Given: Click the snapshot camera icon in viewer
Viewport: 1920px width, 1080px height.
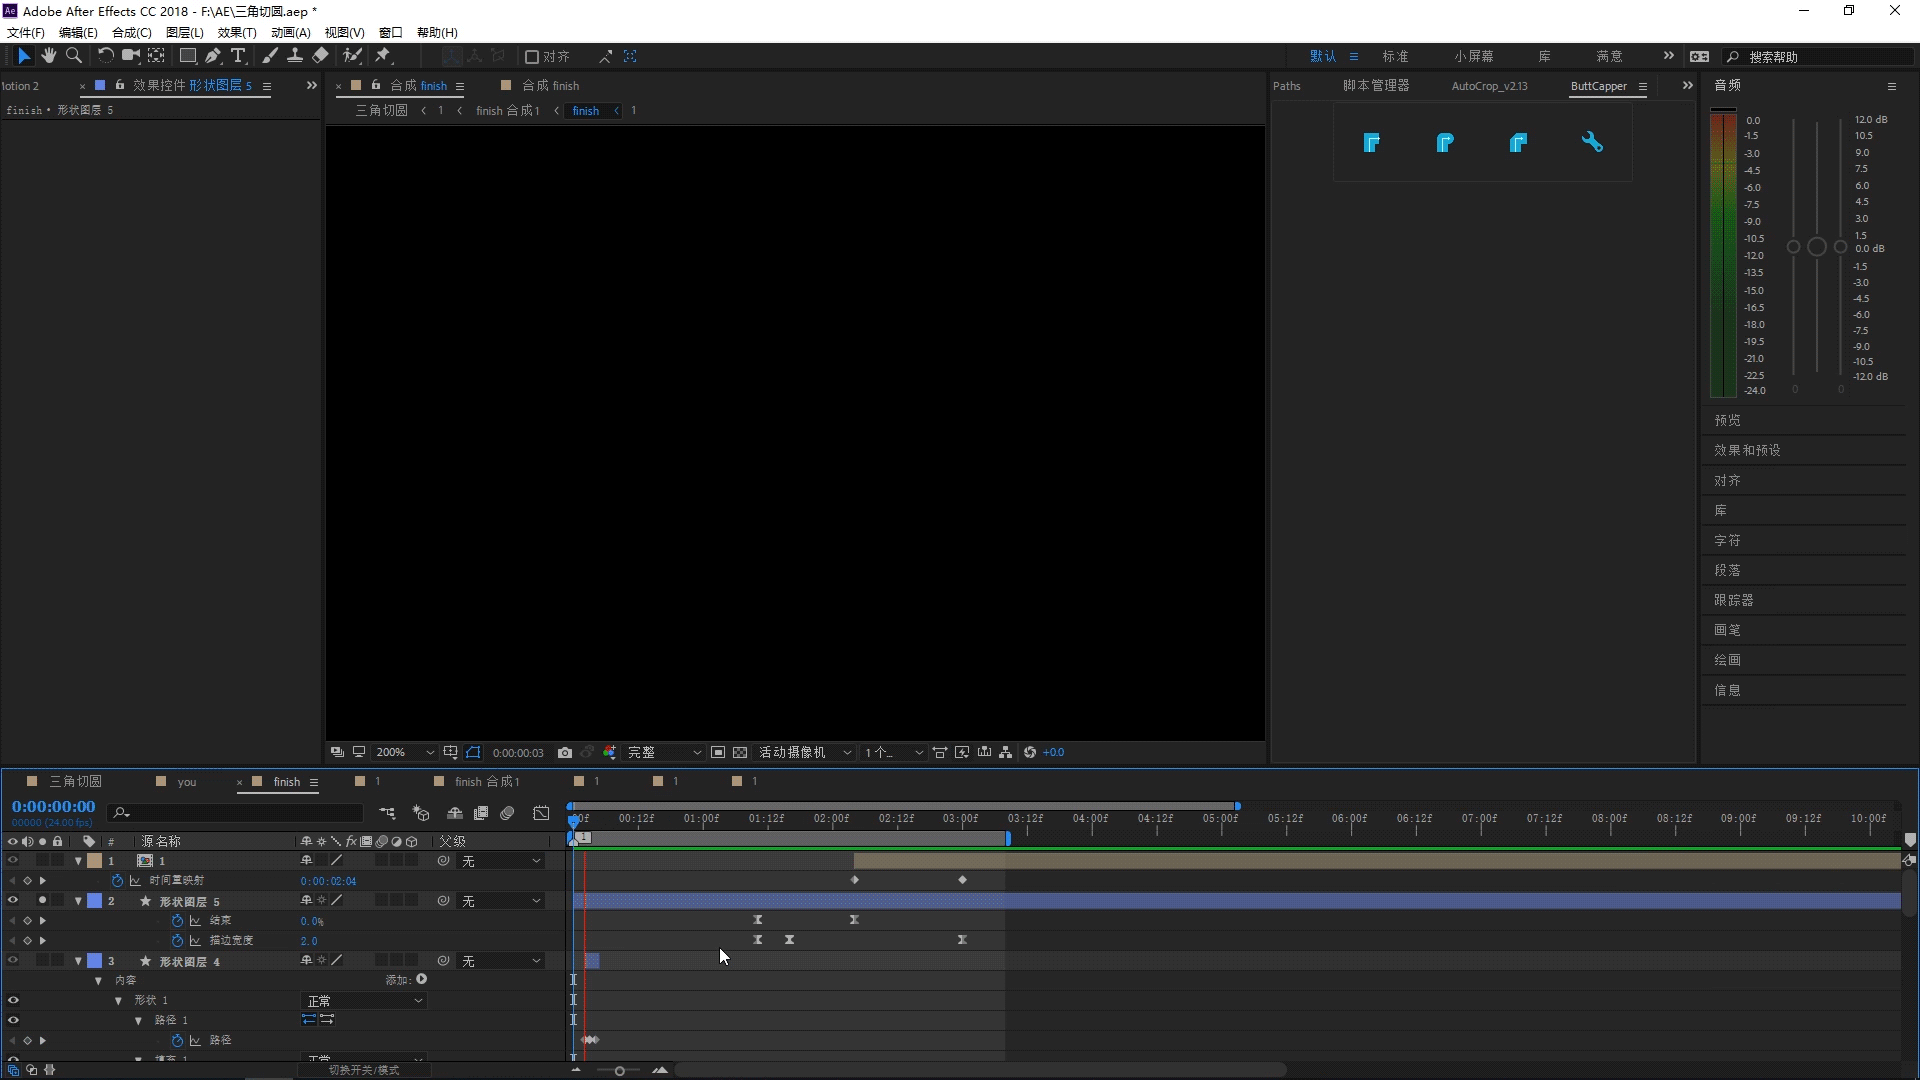Looking at the screenshot, I should point(565,752).
